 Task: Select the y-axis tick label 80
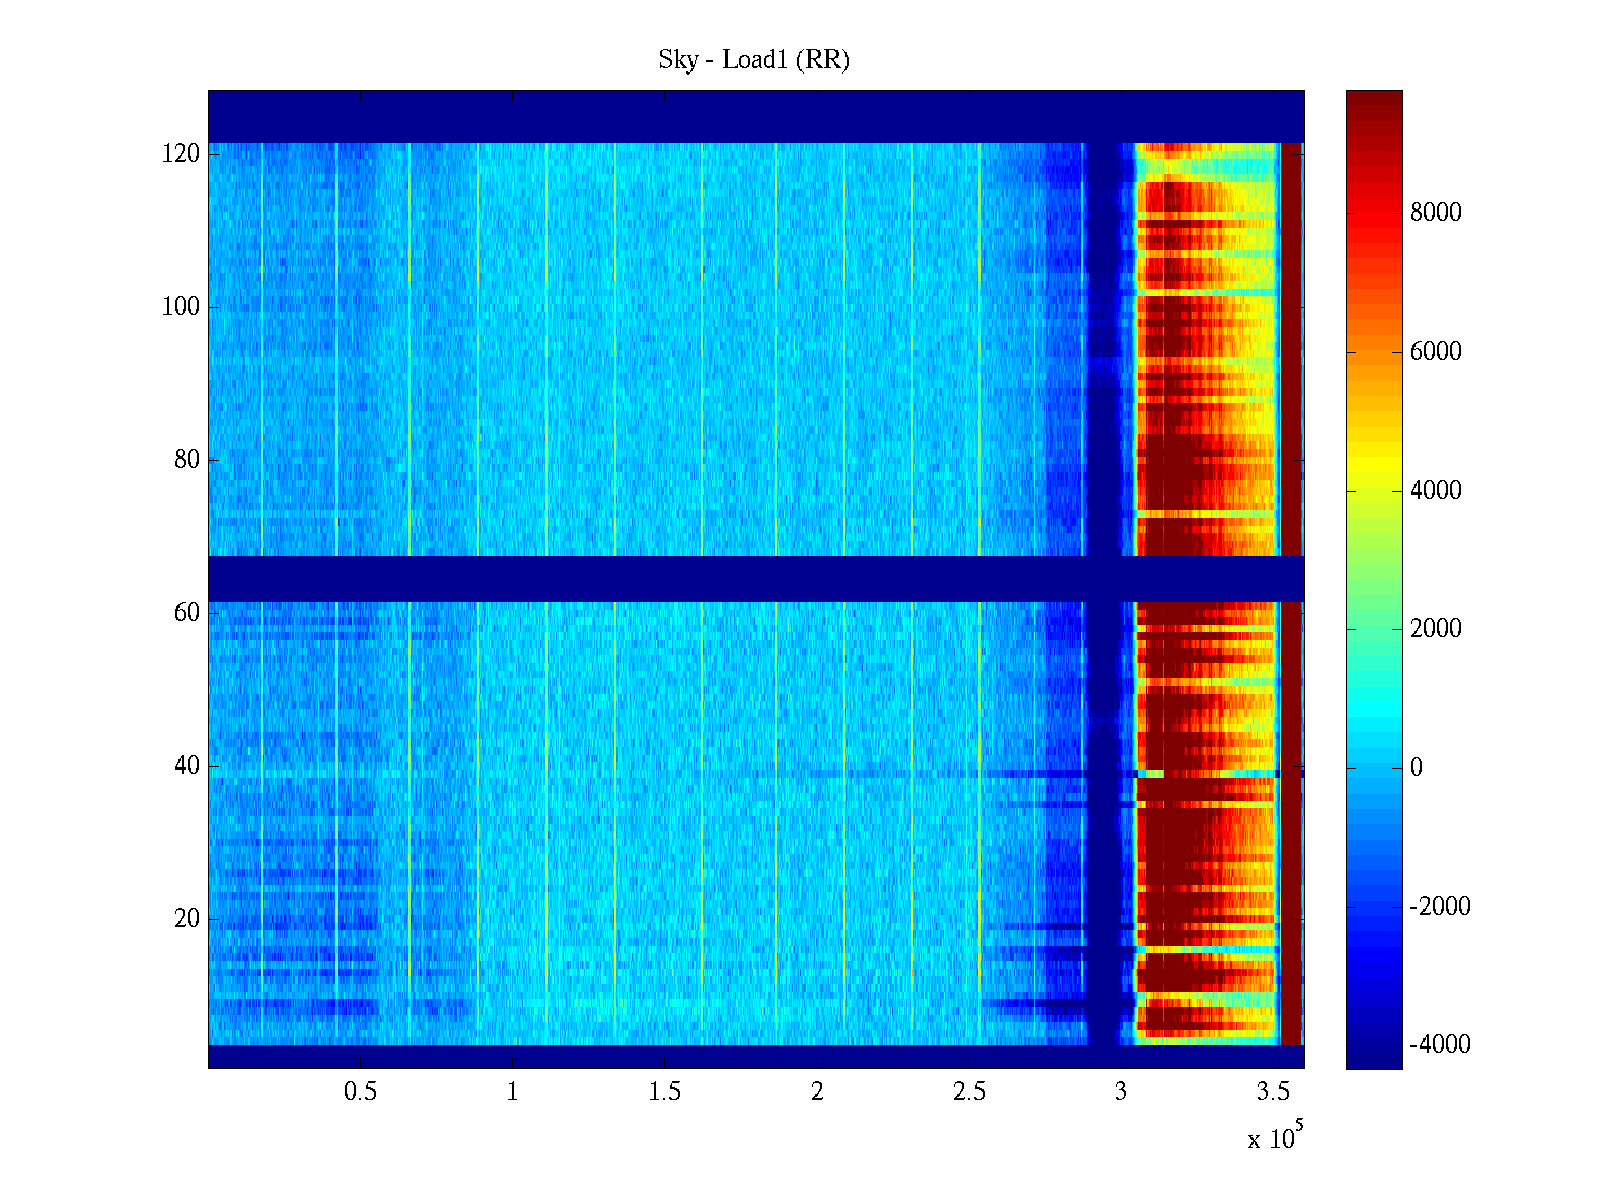tap(187, 460)
